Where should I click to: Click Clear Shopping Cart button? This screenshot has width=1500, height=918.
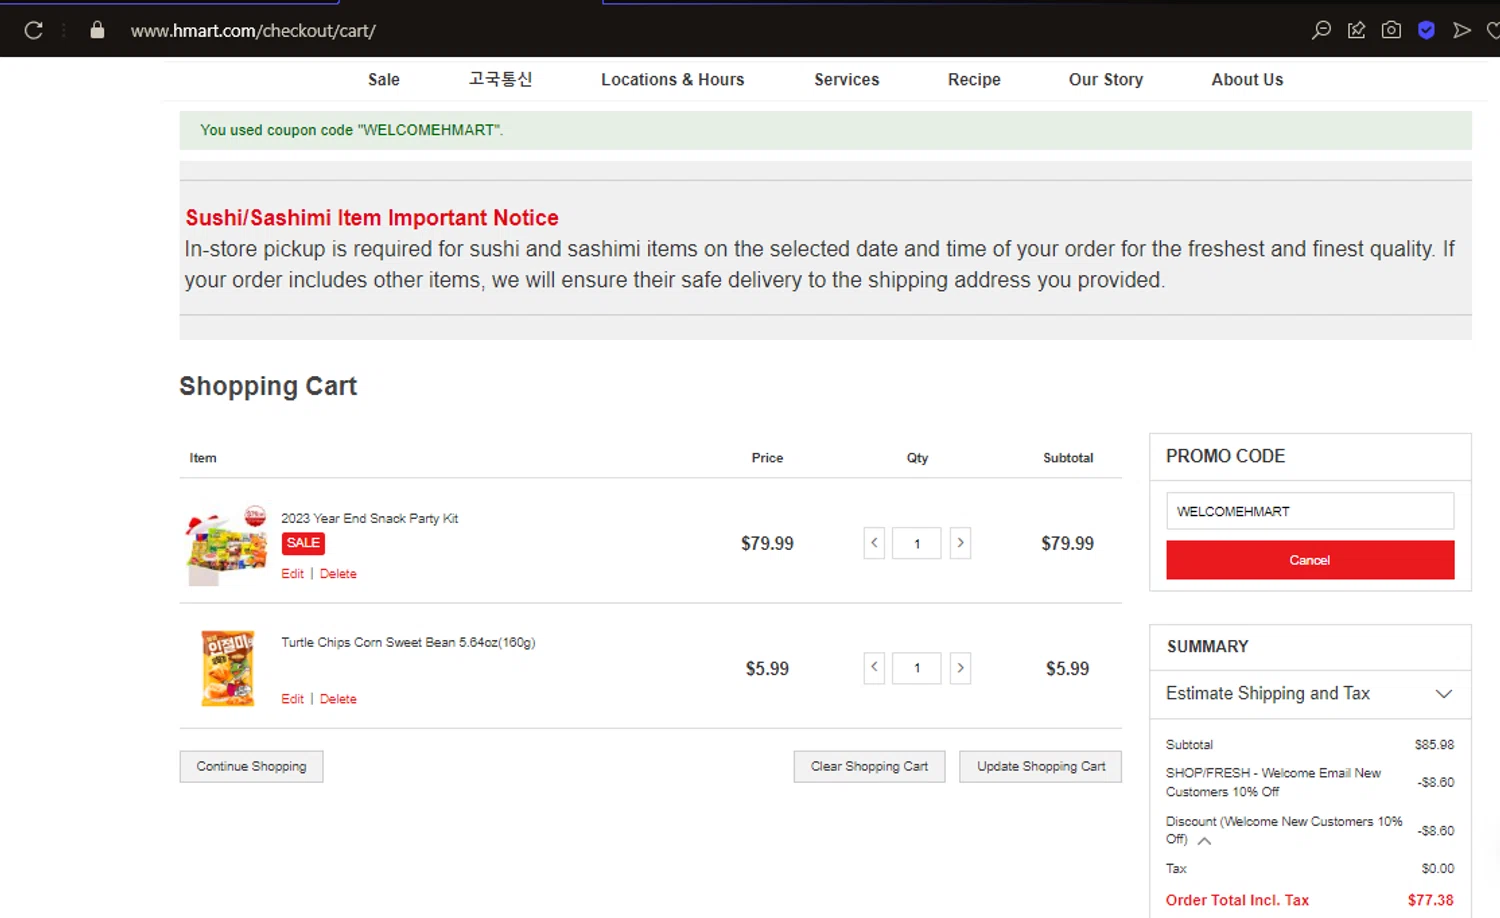point(869,767)
